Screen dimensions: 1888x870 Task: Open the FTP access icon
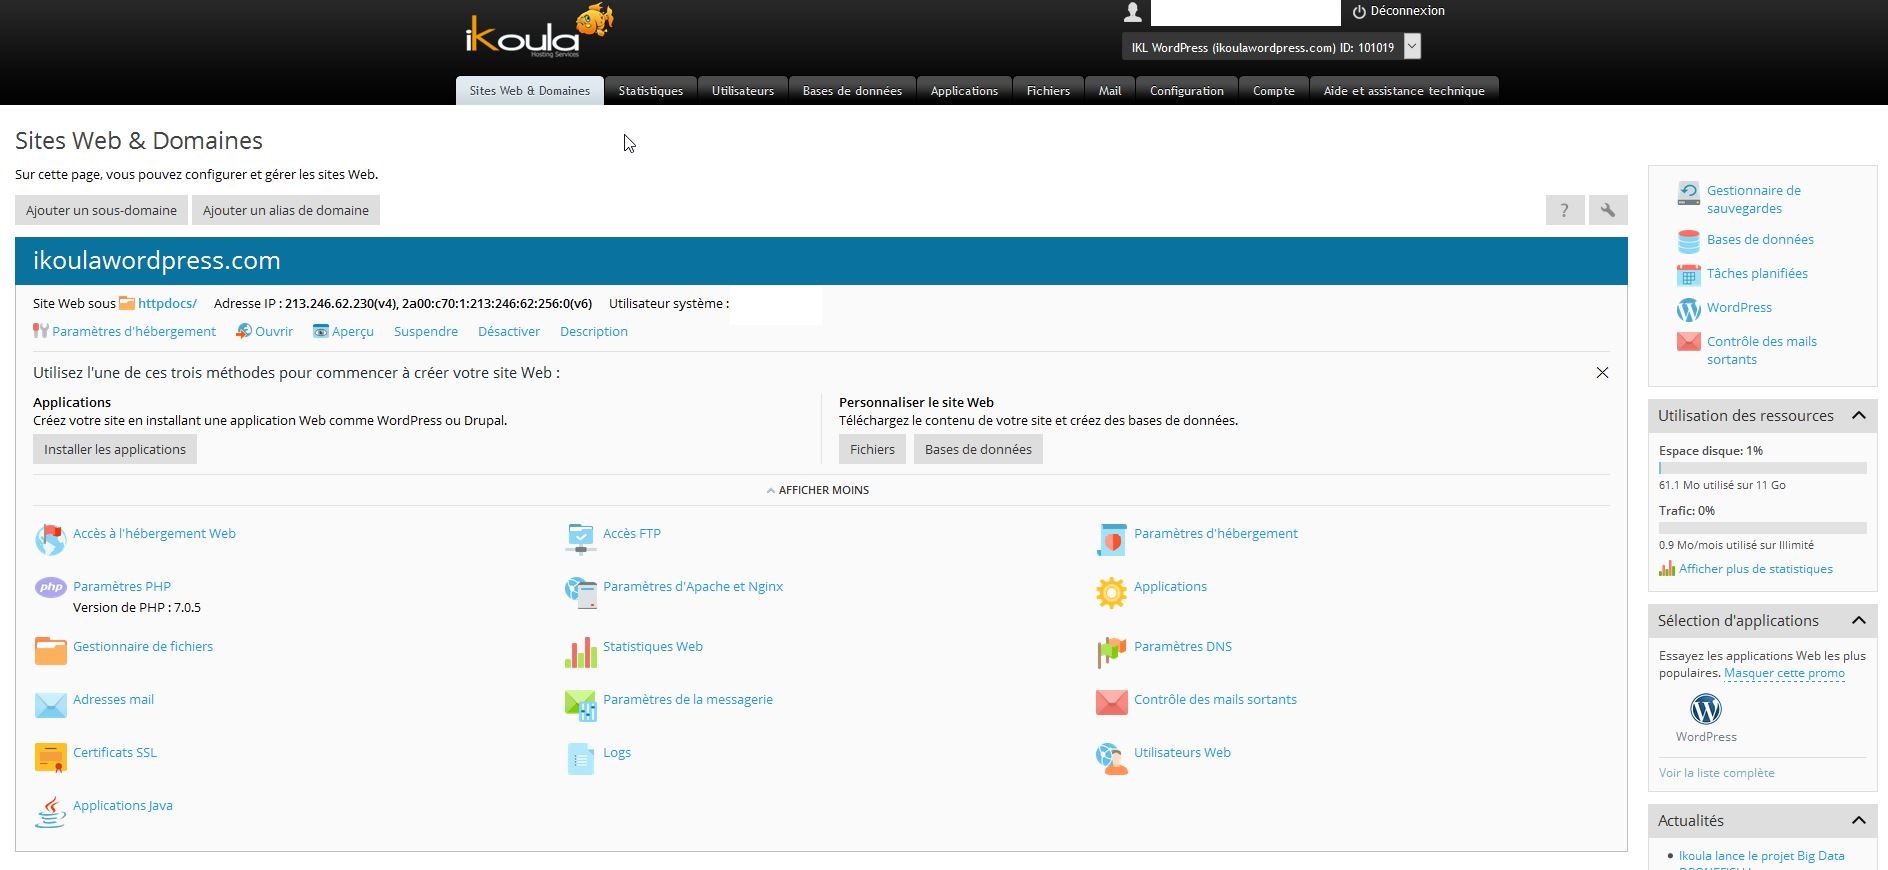[580, 537]
